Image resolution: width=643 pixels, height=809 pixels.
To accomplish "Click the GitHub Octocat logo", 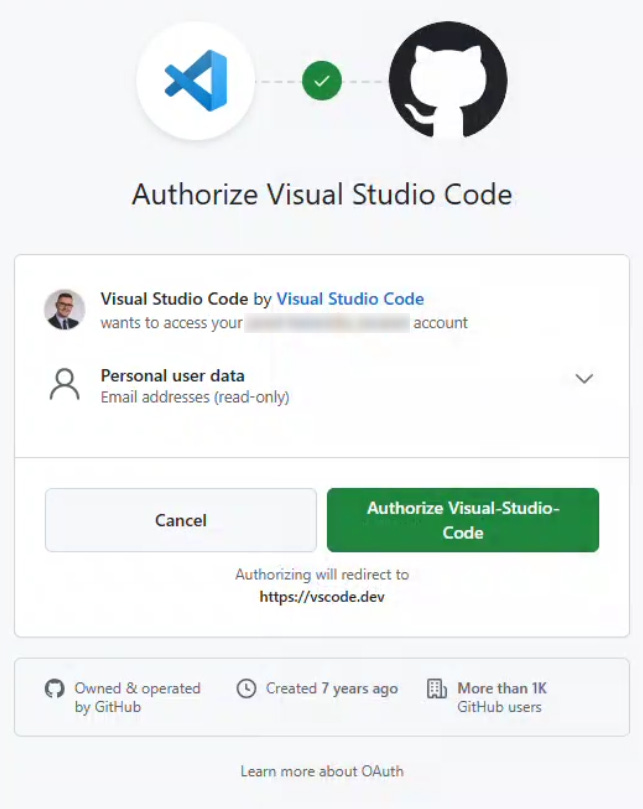I will (x=448, y=80).
